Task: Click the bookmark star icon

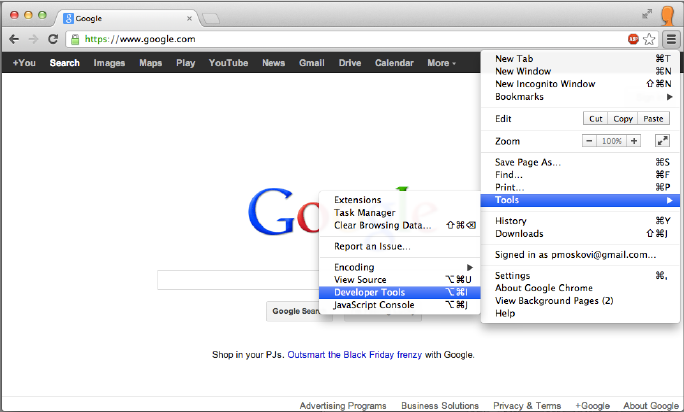Action: tap(649, 39)
